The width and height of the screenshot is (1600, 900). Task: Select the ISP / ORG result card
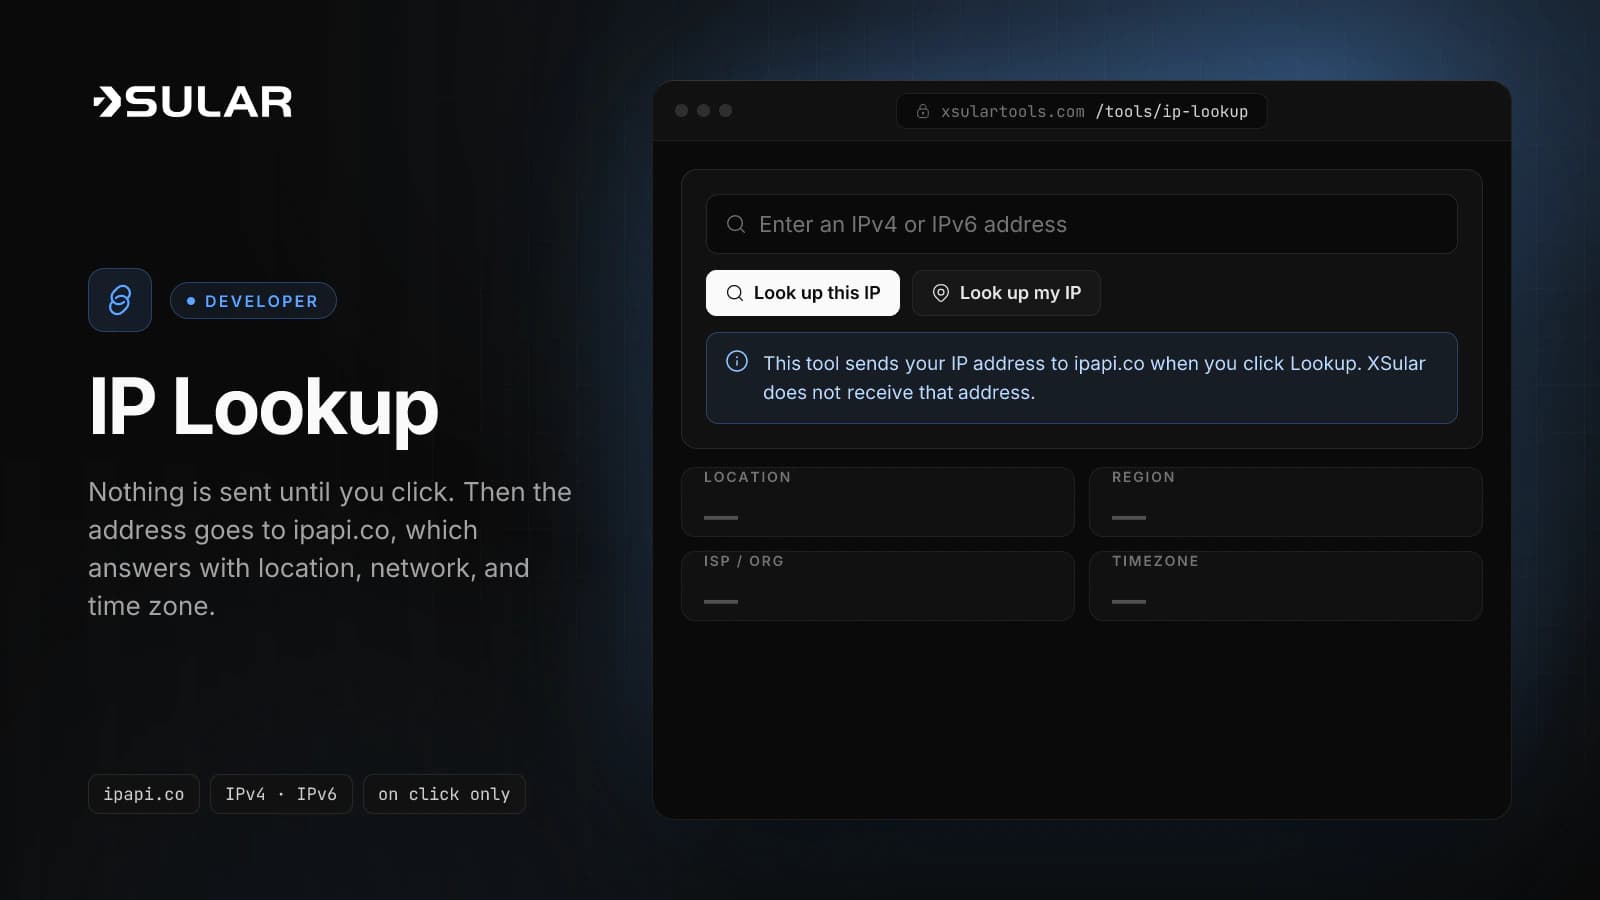click(878, 586)
